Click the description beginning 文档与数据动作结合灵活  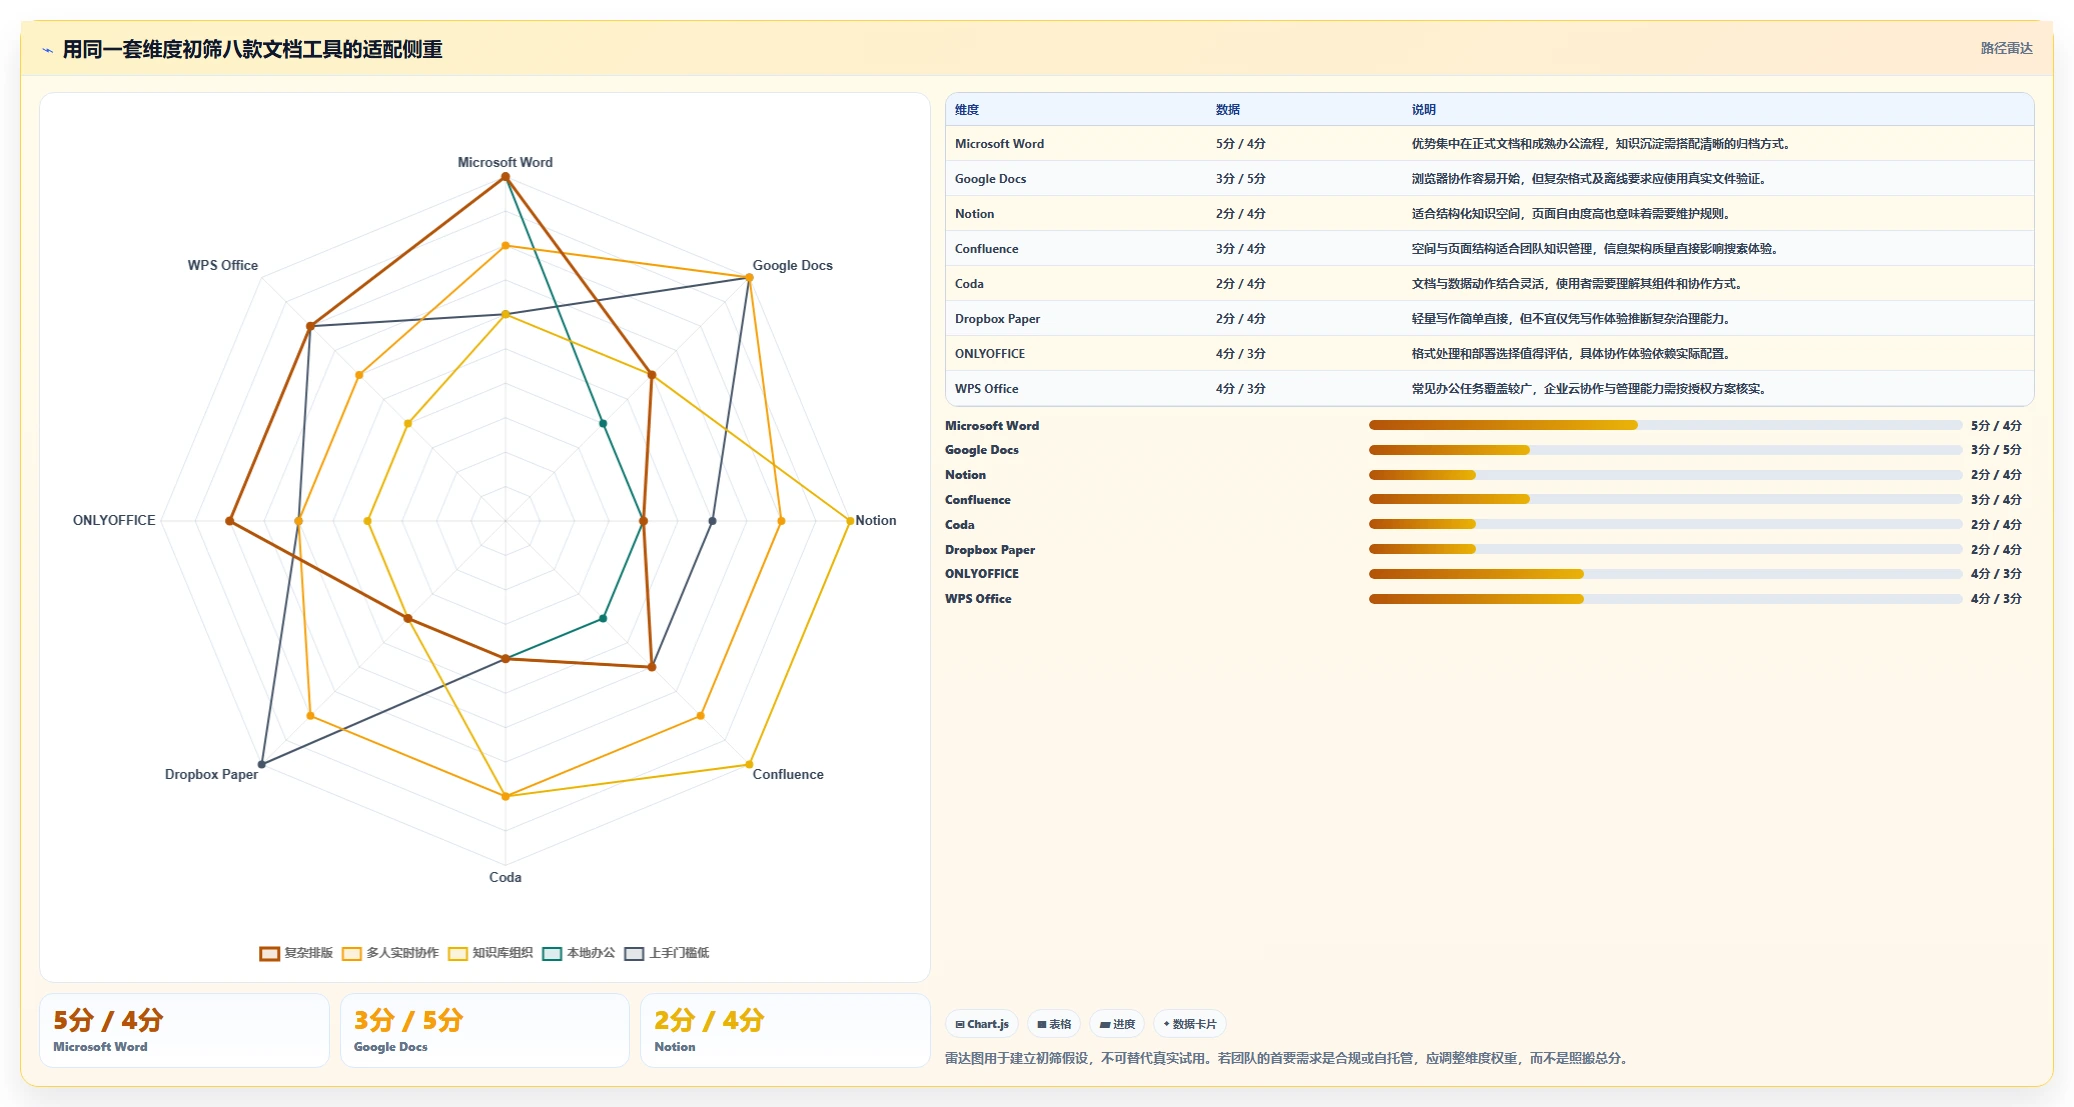(1576, 284)
